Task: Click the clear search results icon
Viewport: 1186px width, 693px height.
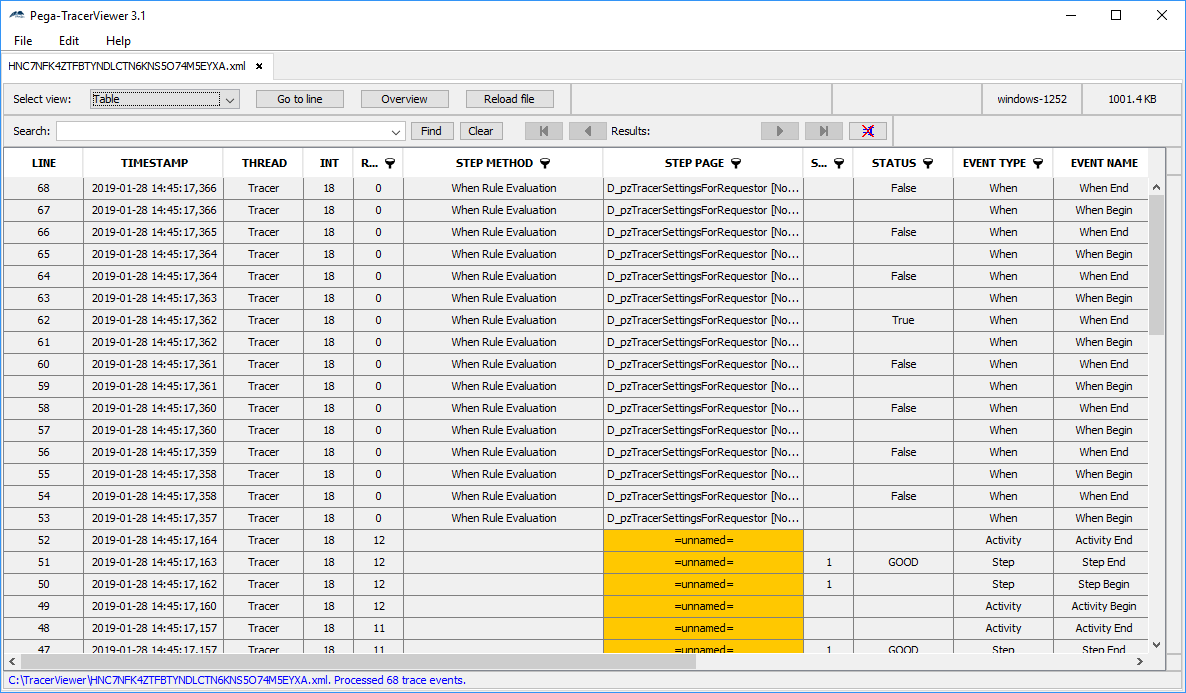Action: pyautogui.click(x=868, y=131)
